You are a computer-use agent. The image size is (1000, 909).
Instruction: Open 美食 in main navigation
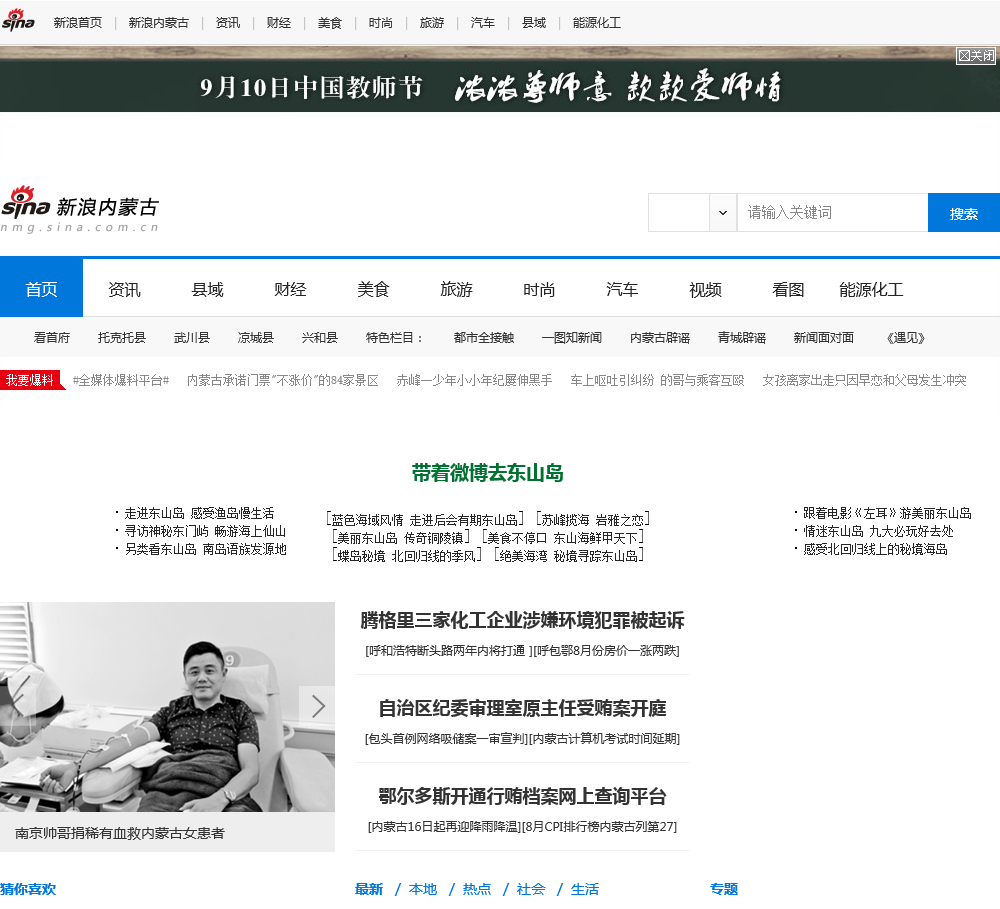[x=373, y=290]
